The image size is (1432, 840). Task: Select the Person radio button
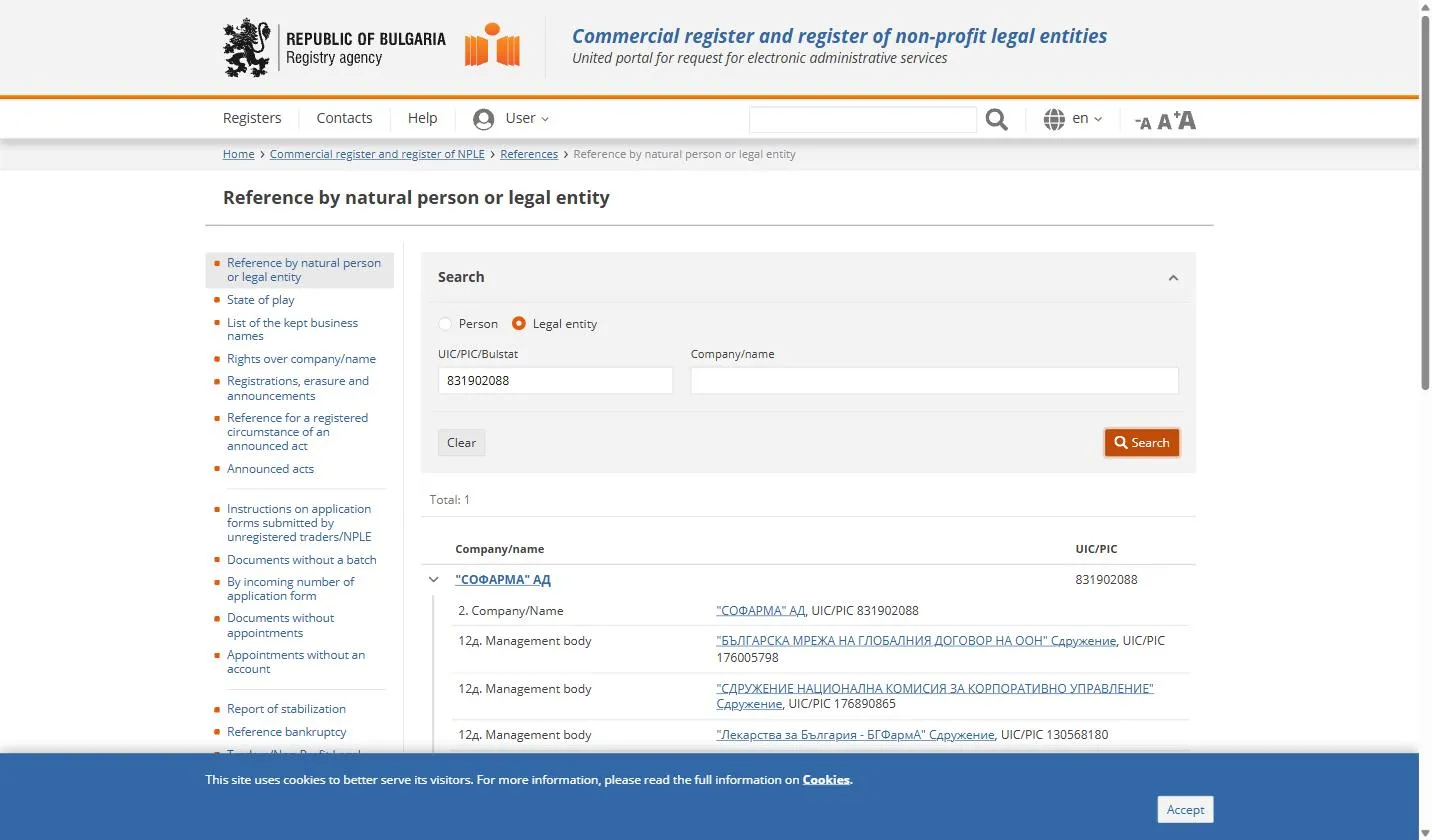point(445,324)
